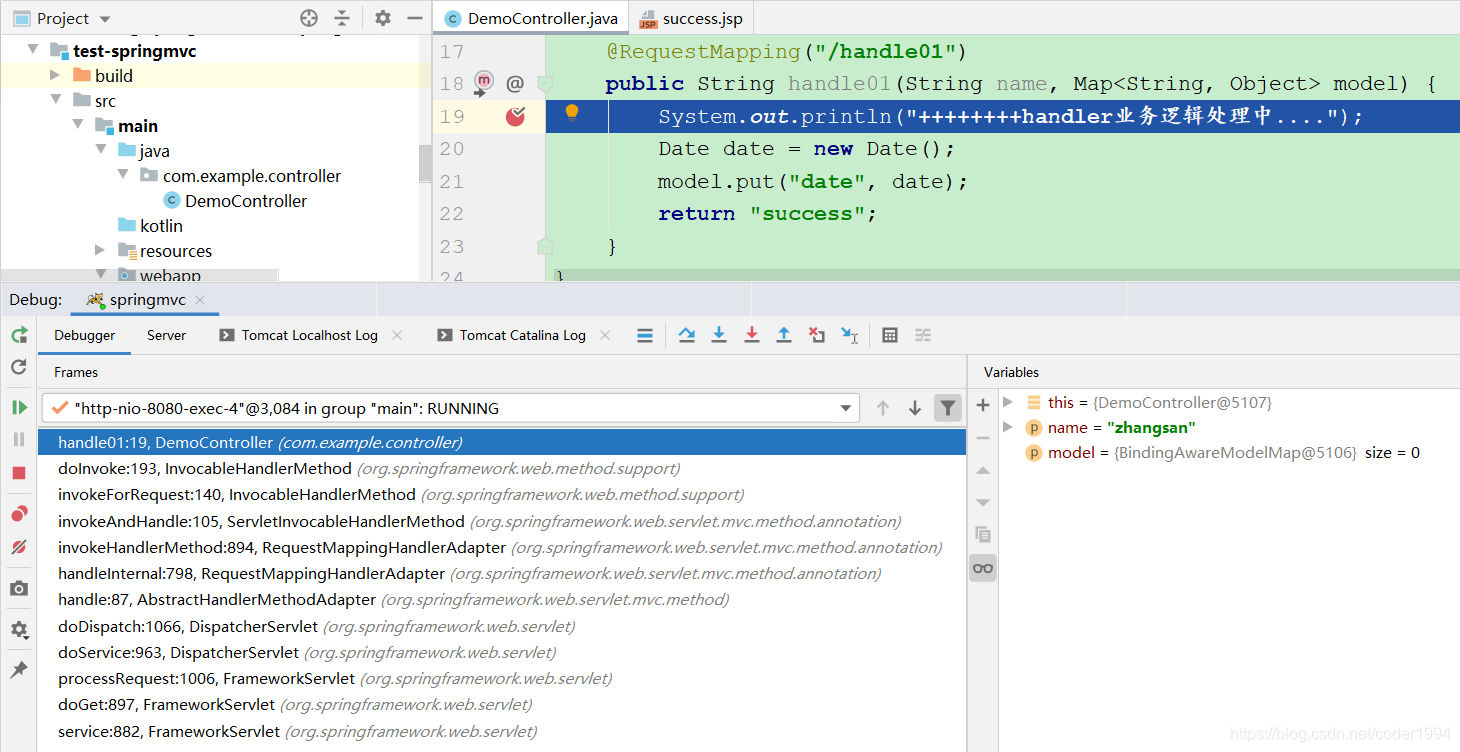The width and height of the screenshot is (1460, 752).
Task: Open debugger settings gear in left sidebar
Action: coord(19,630)
